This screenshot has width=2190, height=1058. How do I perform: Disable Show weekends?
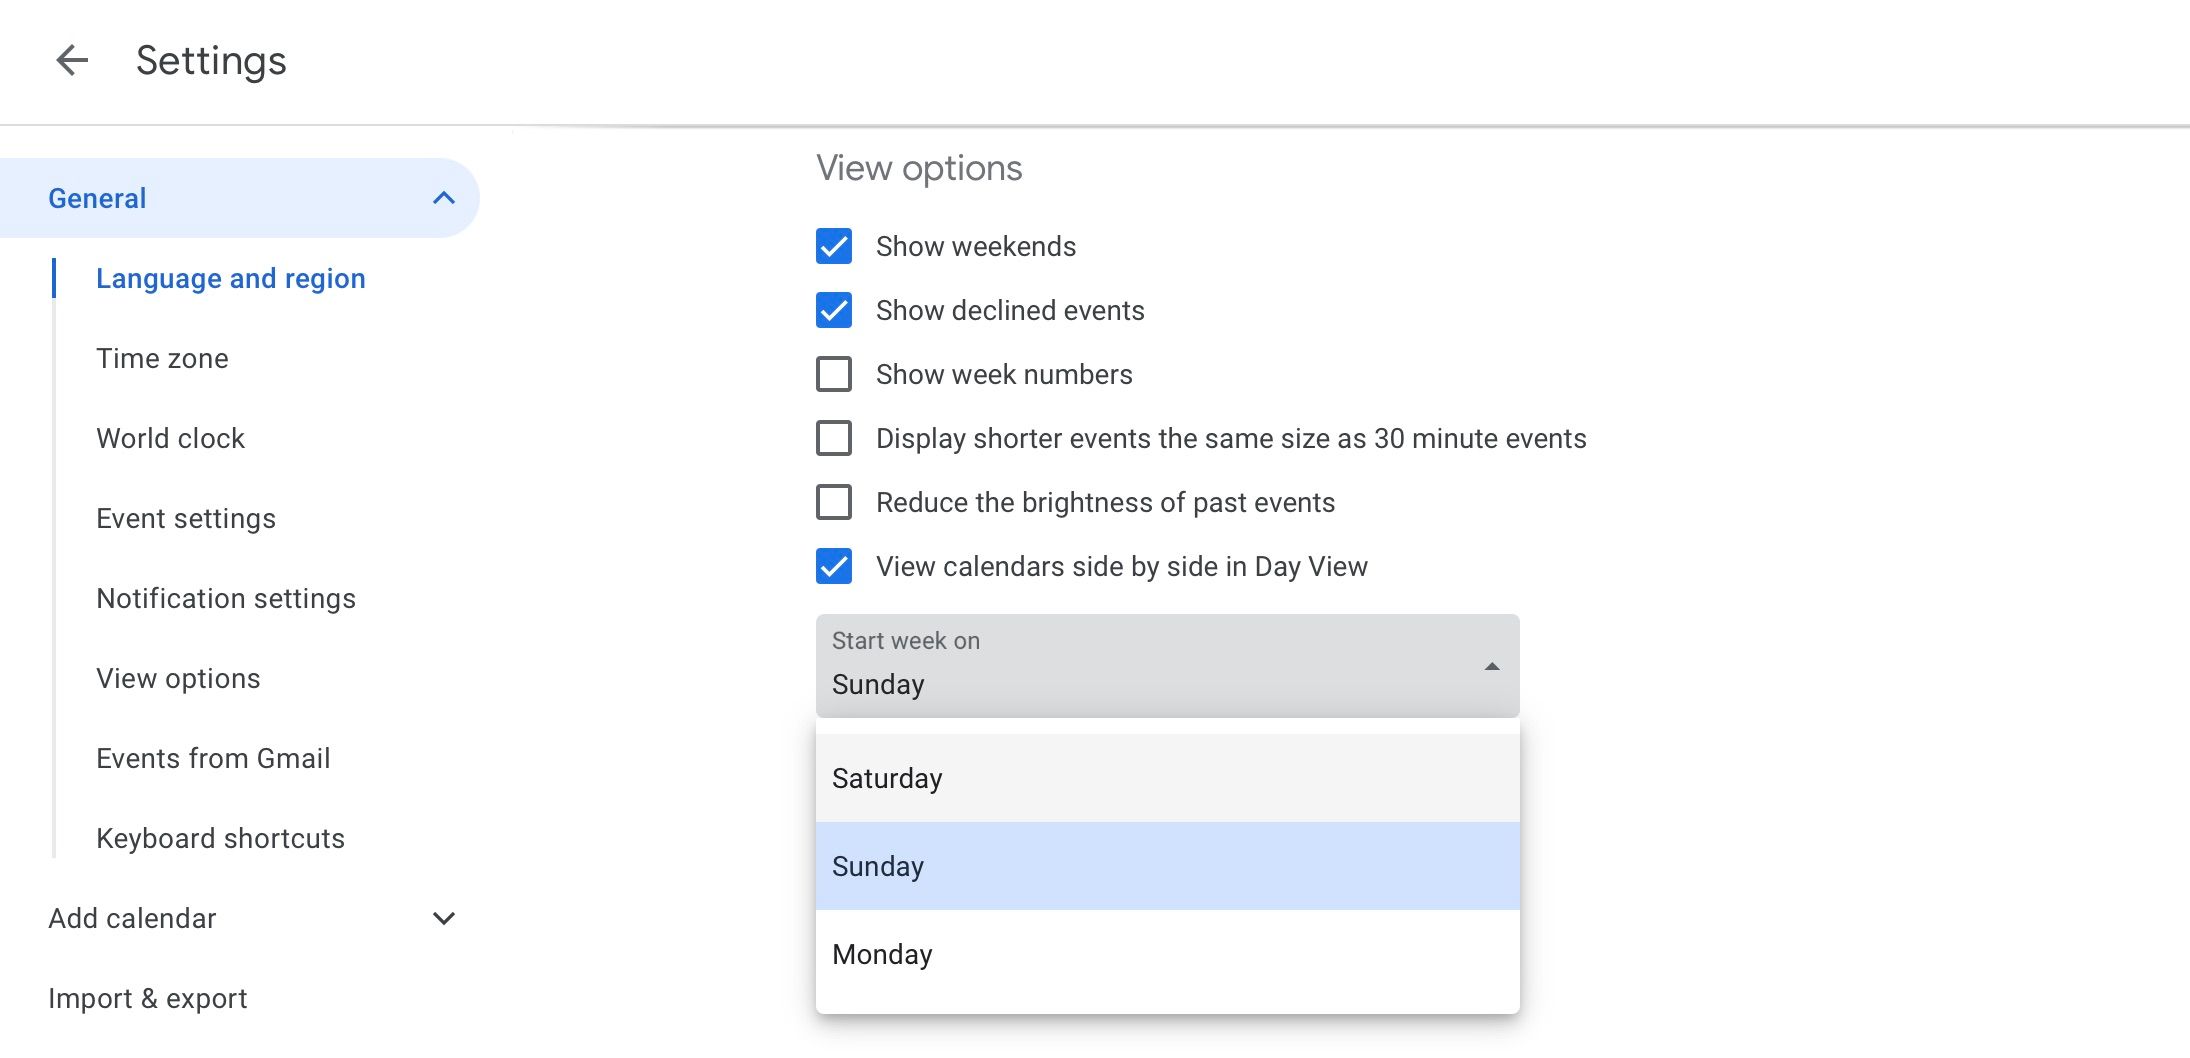833,246
